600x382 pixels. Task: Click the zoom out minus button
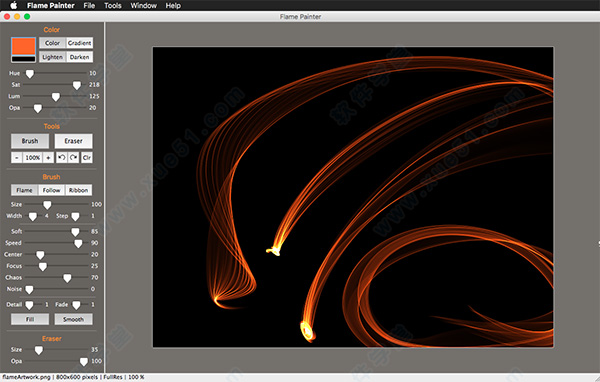tap(16, 157)
